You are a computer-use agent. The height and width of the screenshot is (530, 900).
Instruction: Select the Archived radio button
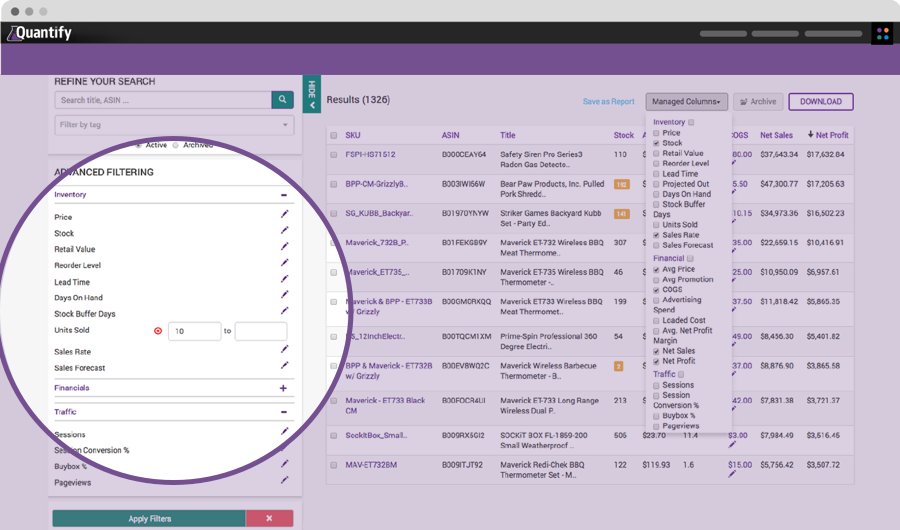(176, 145)
